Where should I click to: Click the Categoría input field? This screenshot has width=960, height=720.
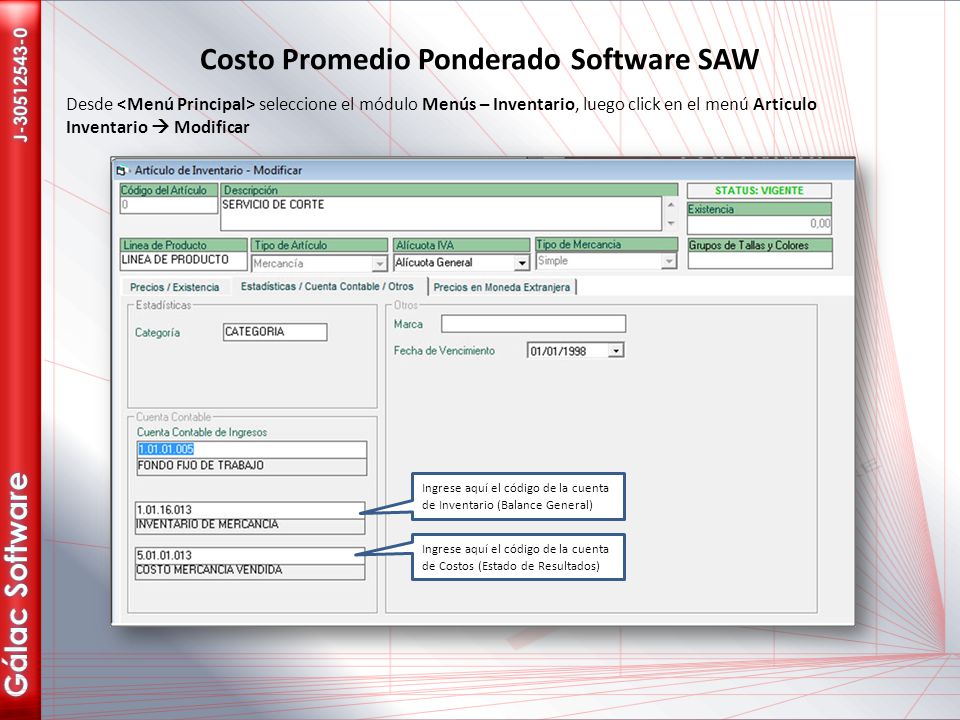point(275,332)
